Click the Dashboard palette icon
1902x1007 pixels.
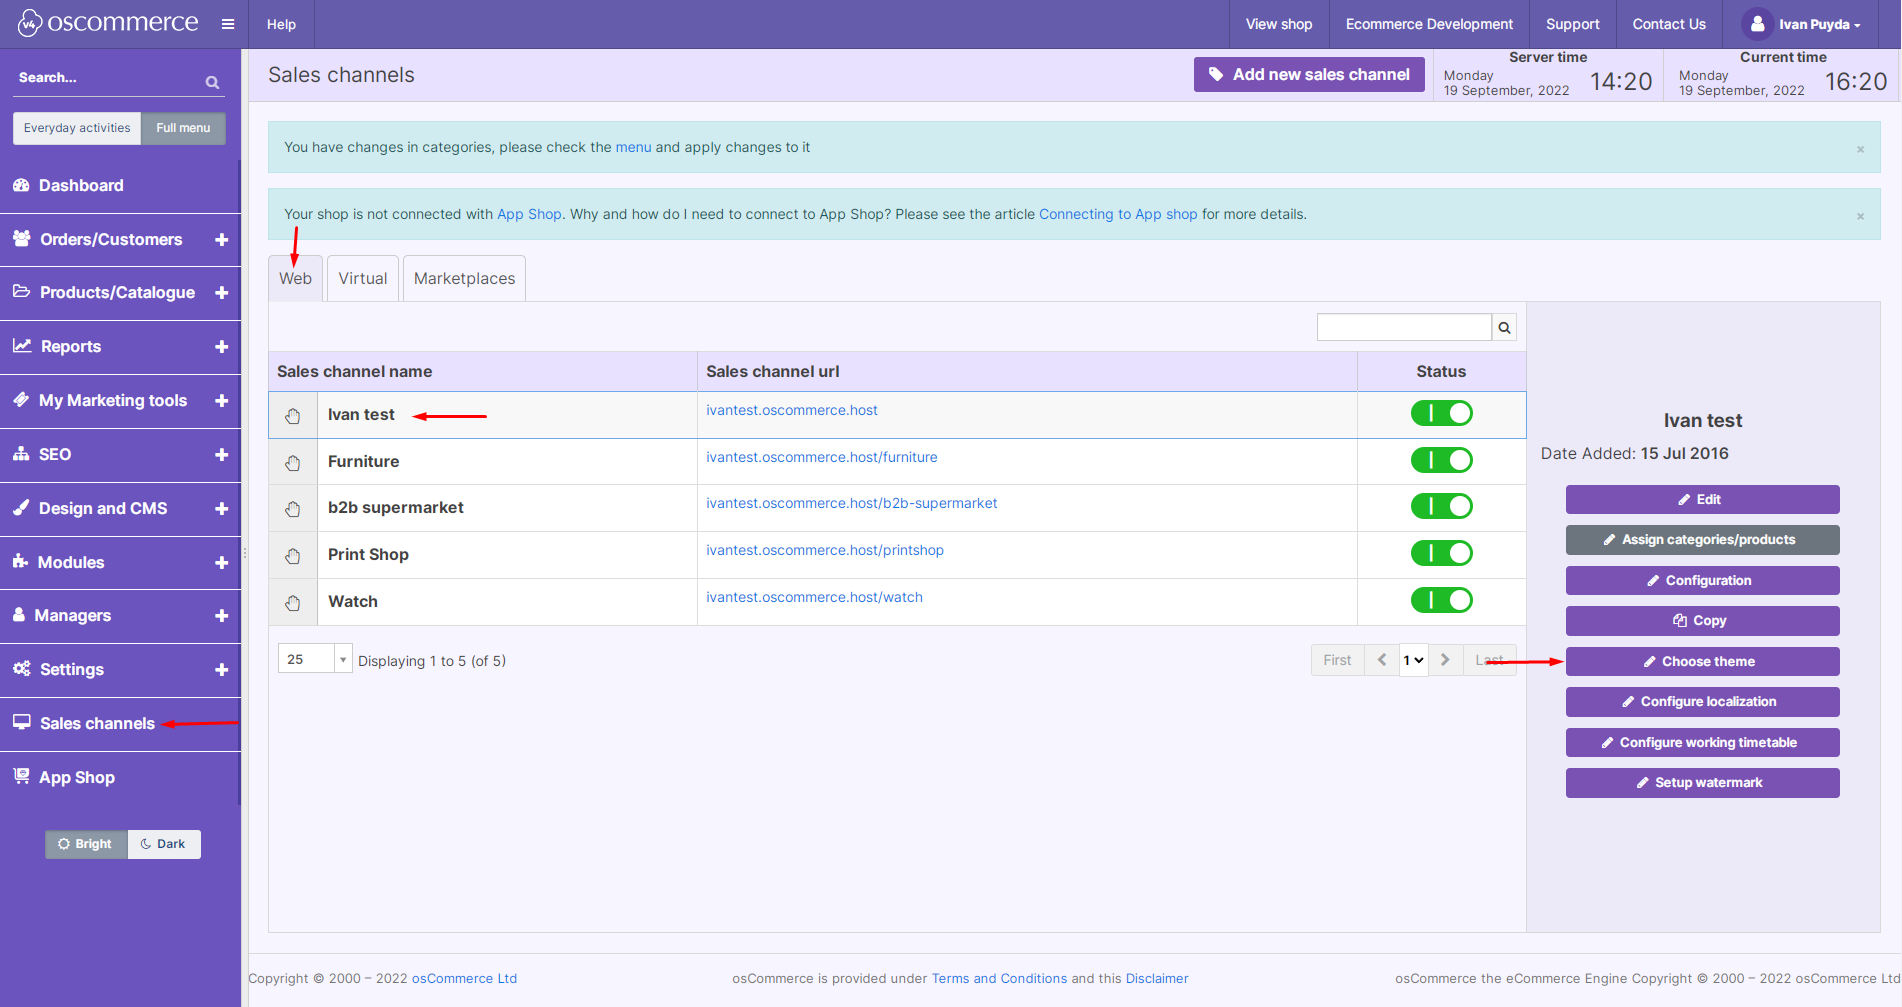click(x=21, y=185)
